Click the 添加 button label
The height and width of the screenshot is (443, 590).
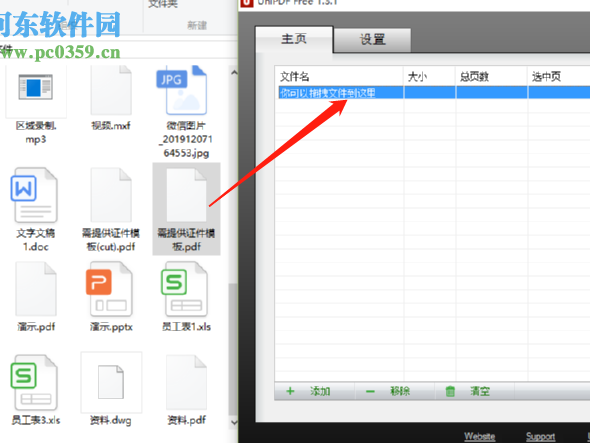tap(320, 391)
